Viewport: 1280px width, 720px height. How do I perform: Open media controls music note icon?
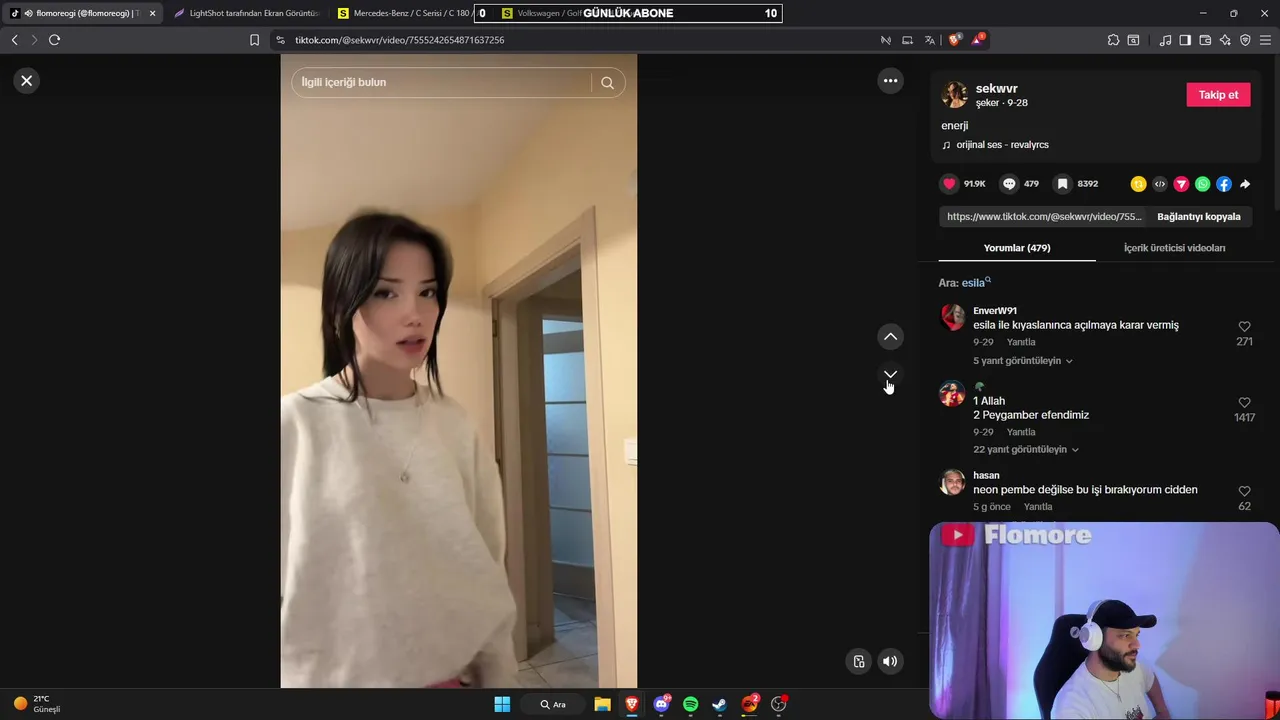1165,40
